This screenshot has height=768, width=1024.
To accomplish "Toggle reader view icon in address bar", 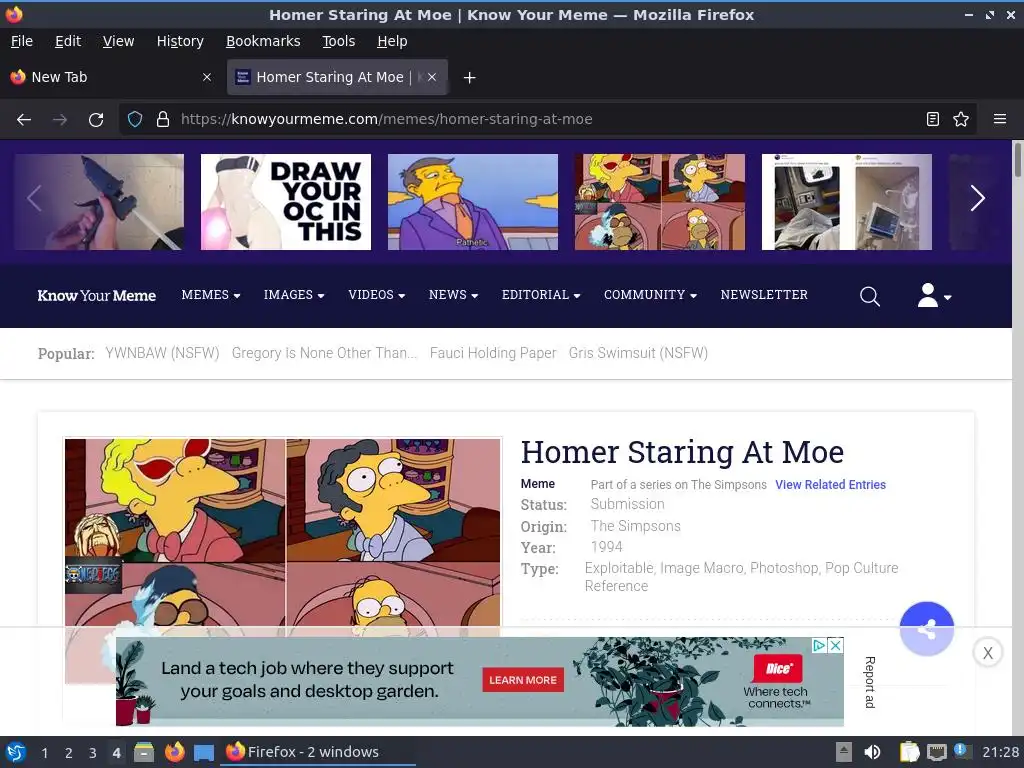I will pos(933,119).
